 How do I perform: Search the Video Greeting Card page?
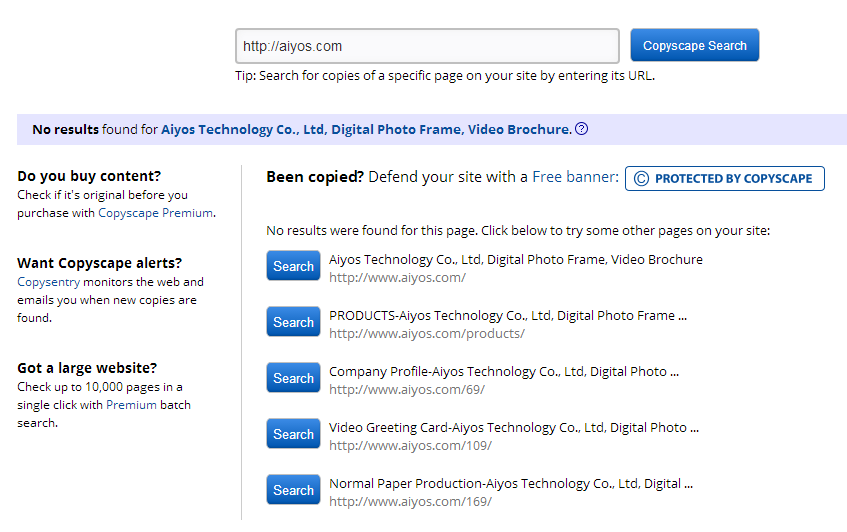pos(293,434)
